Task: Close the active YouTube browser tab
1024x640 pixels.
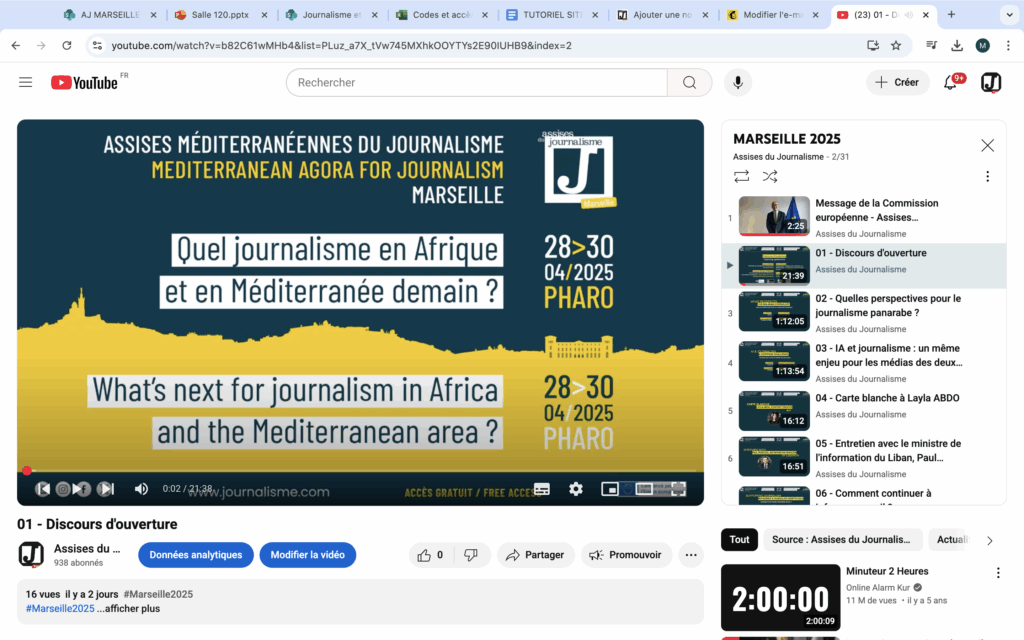Action: 926,14
